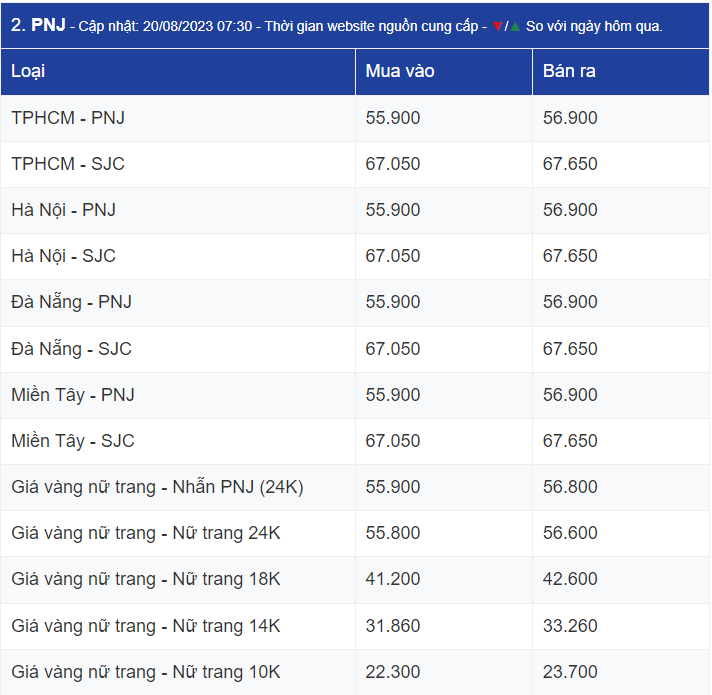The image size is (712, 695).
Task: Click Hà Nội - SJC row label
Action: coord(63,256)
